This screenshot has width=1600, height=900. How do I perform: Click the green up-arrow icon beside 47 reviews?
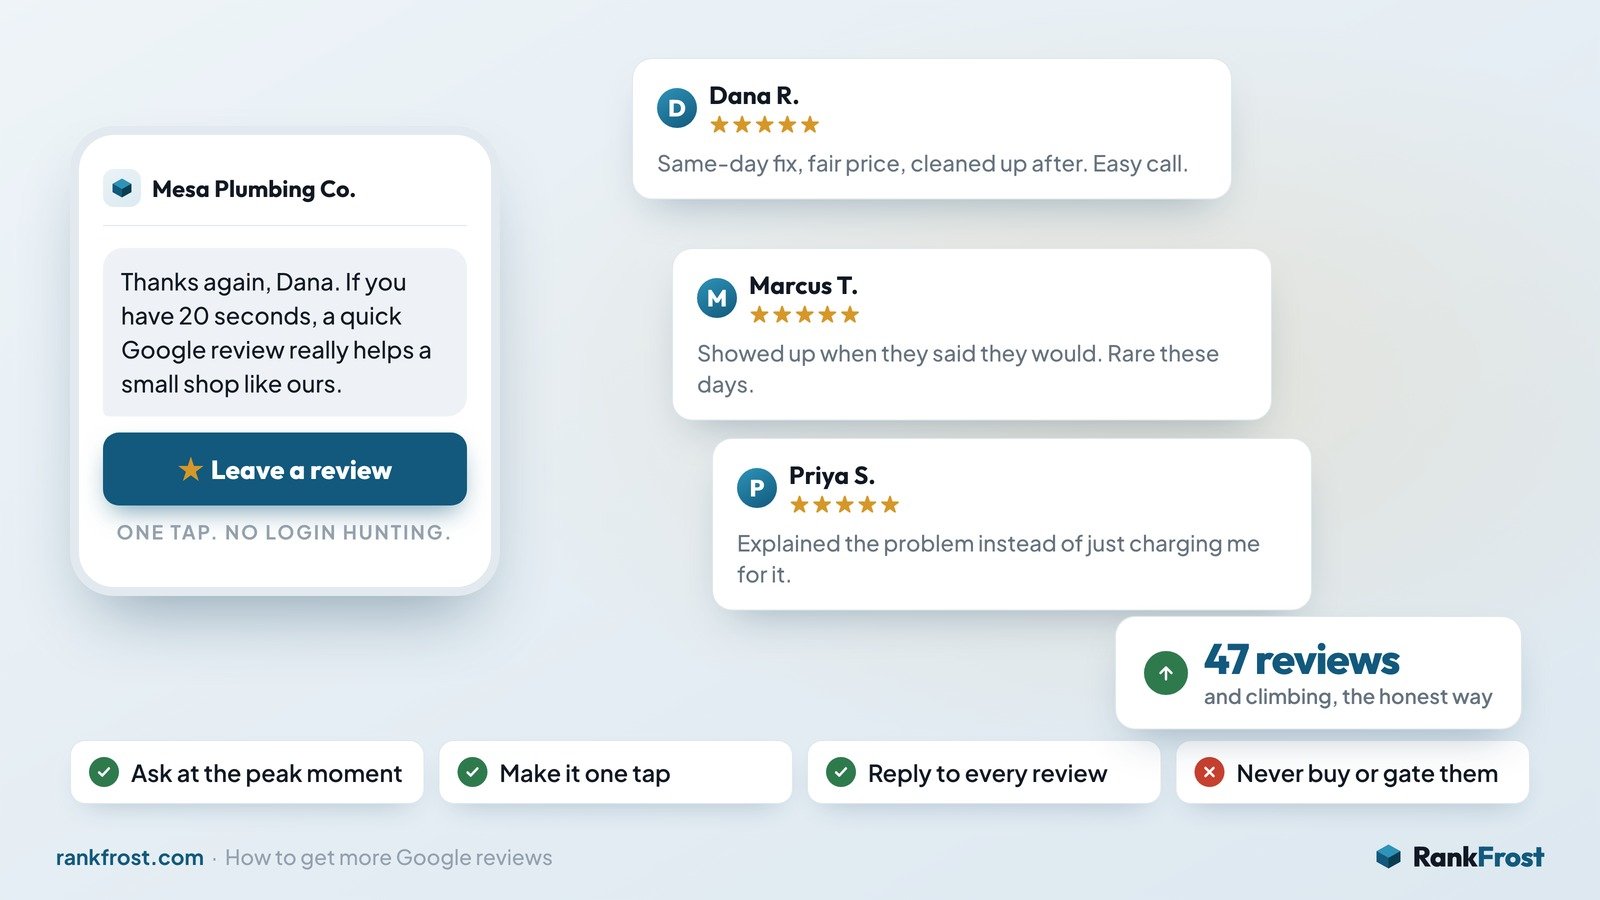pos(1166,673)
